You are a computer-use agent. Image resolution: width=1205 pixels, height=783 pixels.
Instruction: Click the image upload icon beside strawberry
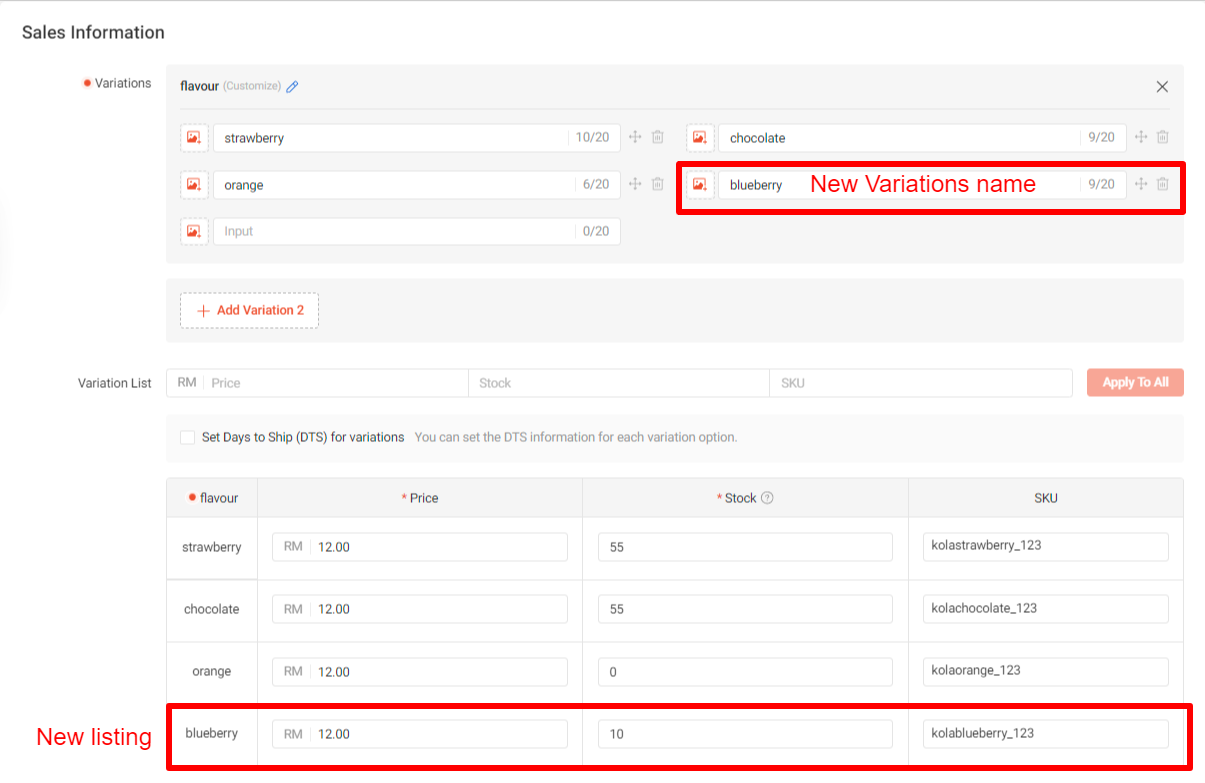click(x=194, y=138)
